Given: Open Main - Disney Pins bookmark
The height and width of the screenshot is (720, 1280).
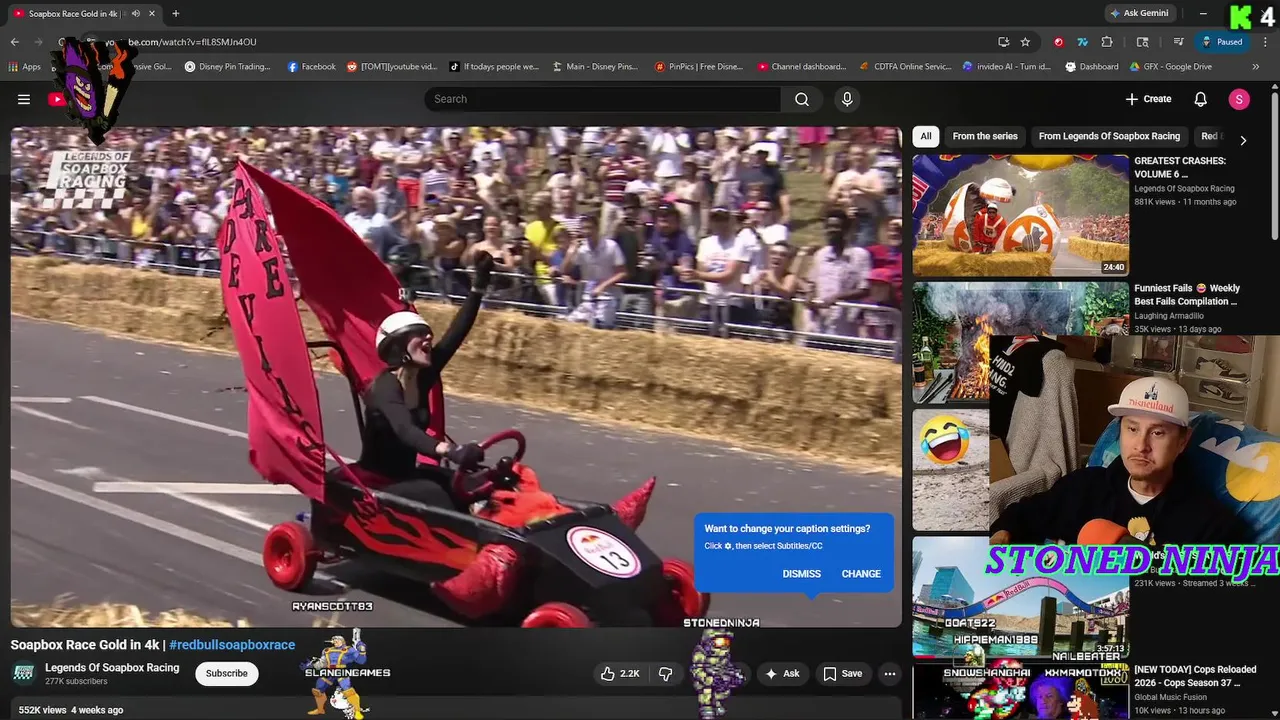Looking at the screenshot, I should [x=594, y=67].
